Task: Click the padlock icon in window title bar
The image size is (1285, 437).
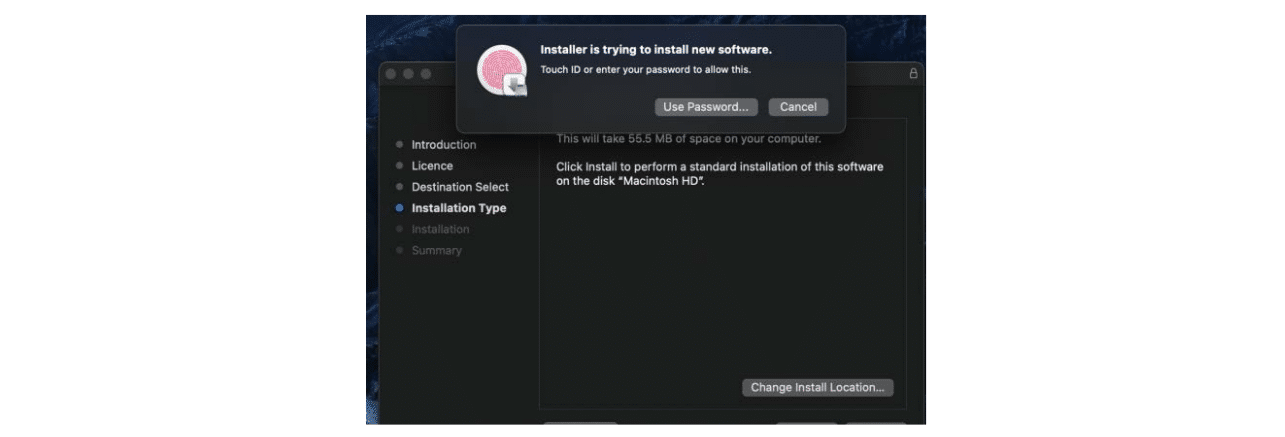Action: tap(913, 74)
